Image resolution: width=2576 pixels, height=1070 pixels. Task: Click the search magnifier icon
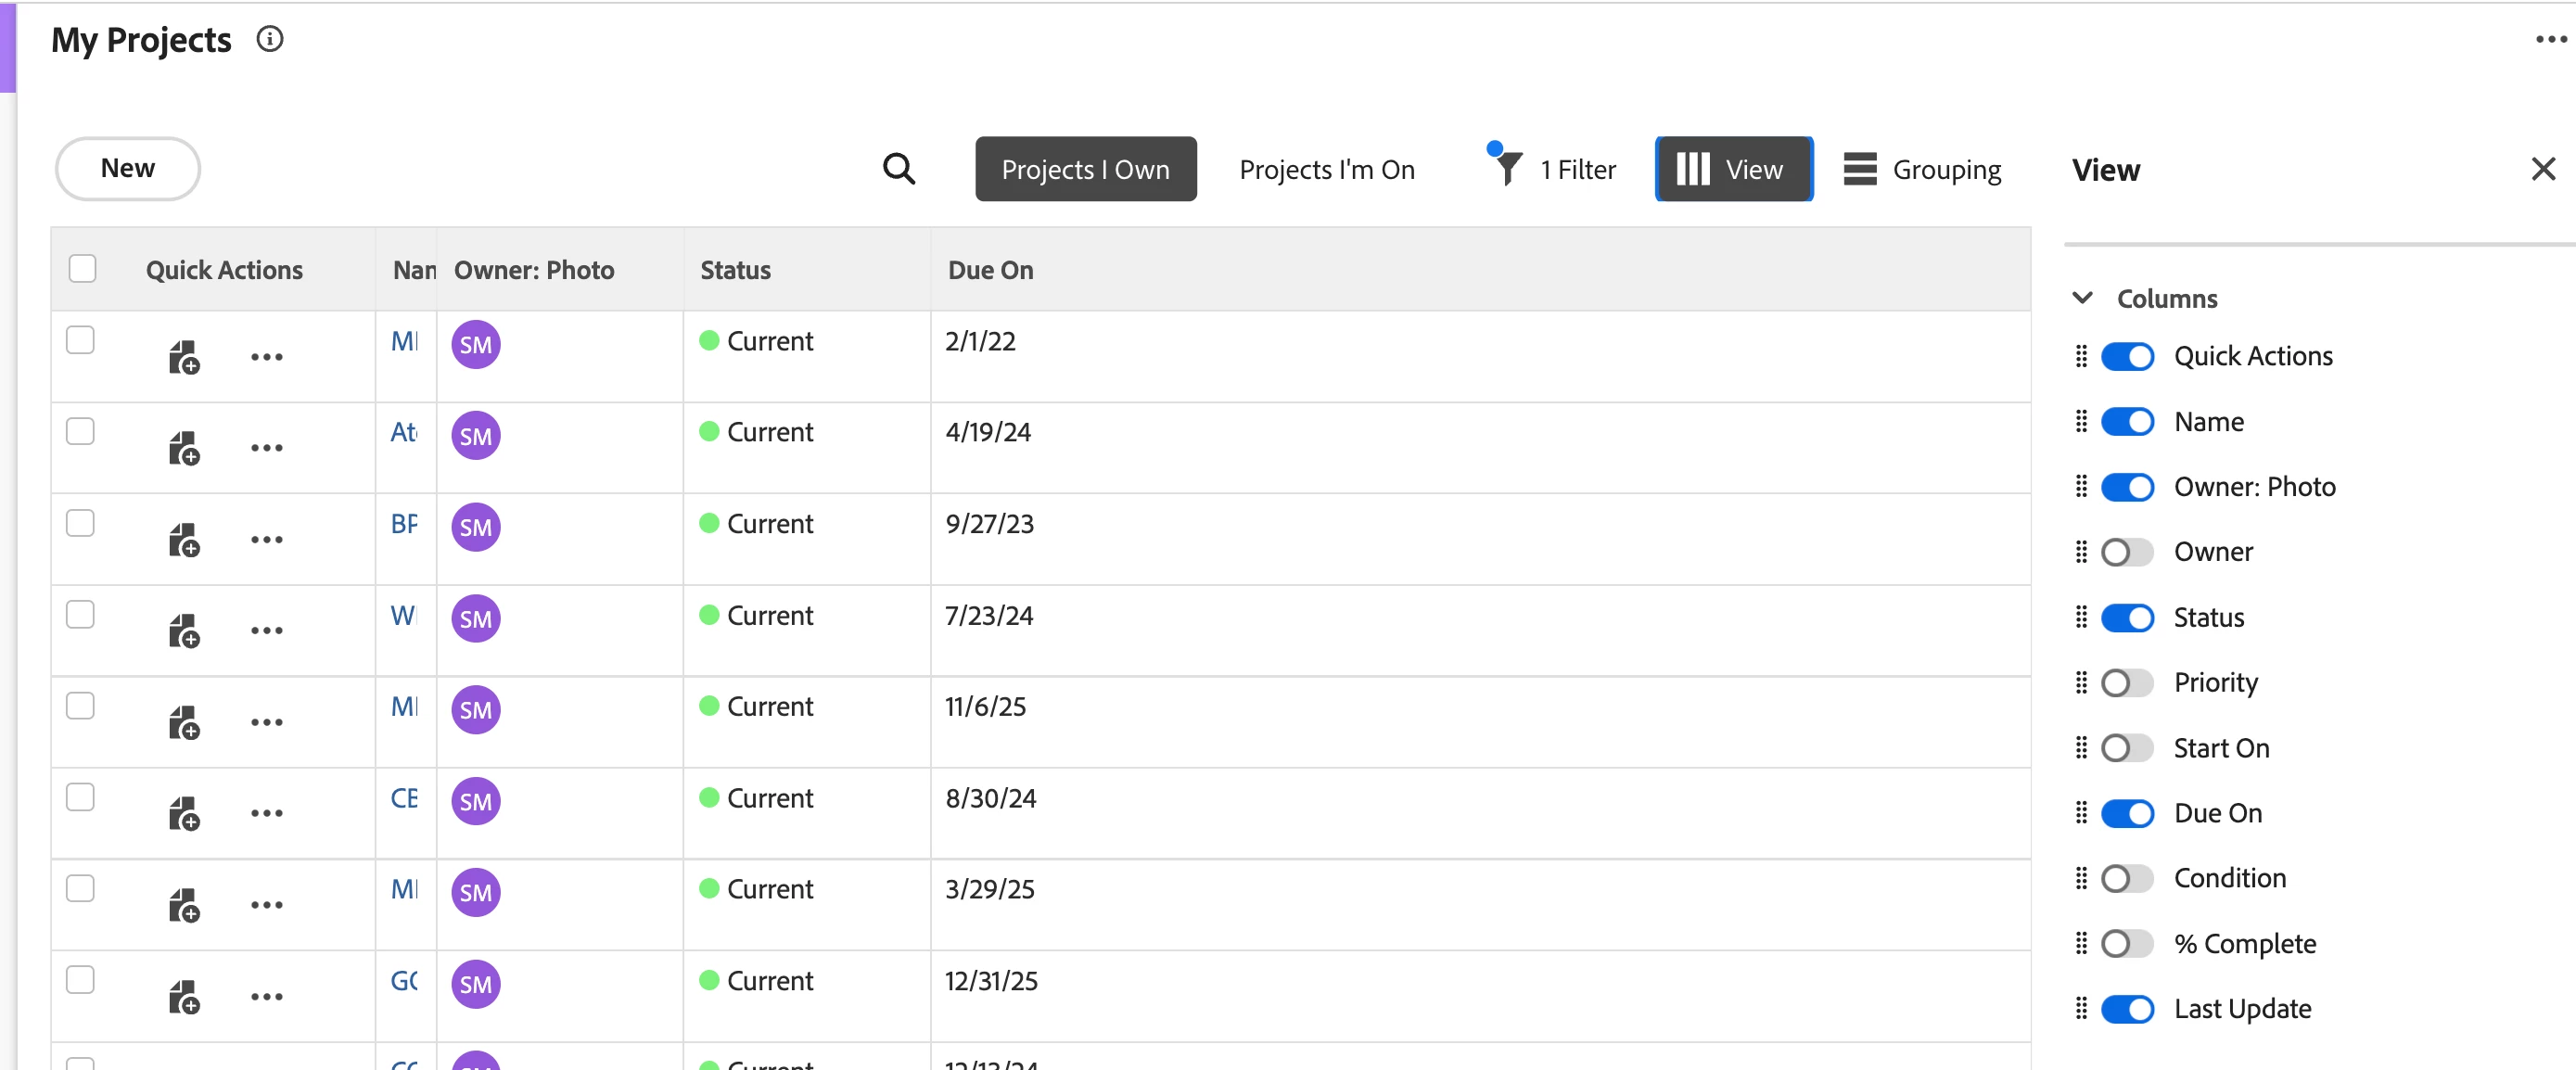(x=898, y=169)
